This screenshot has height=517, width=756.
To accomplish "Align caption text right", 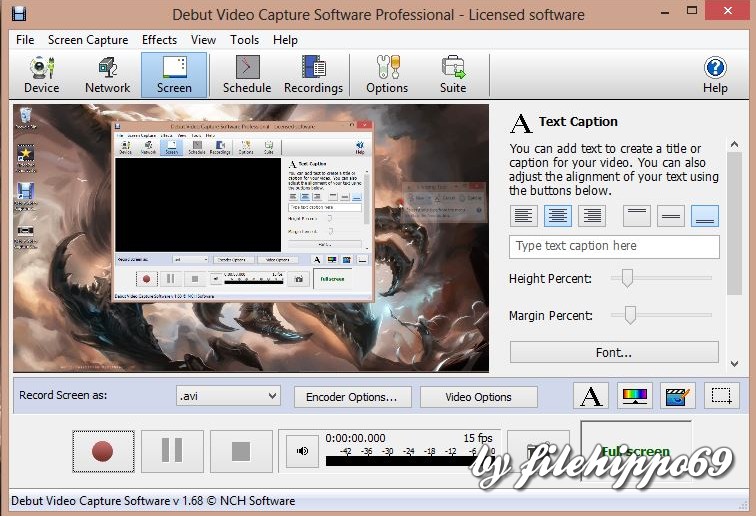I will 592,216.
